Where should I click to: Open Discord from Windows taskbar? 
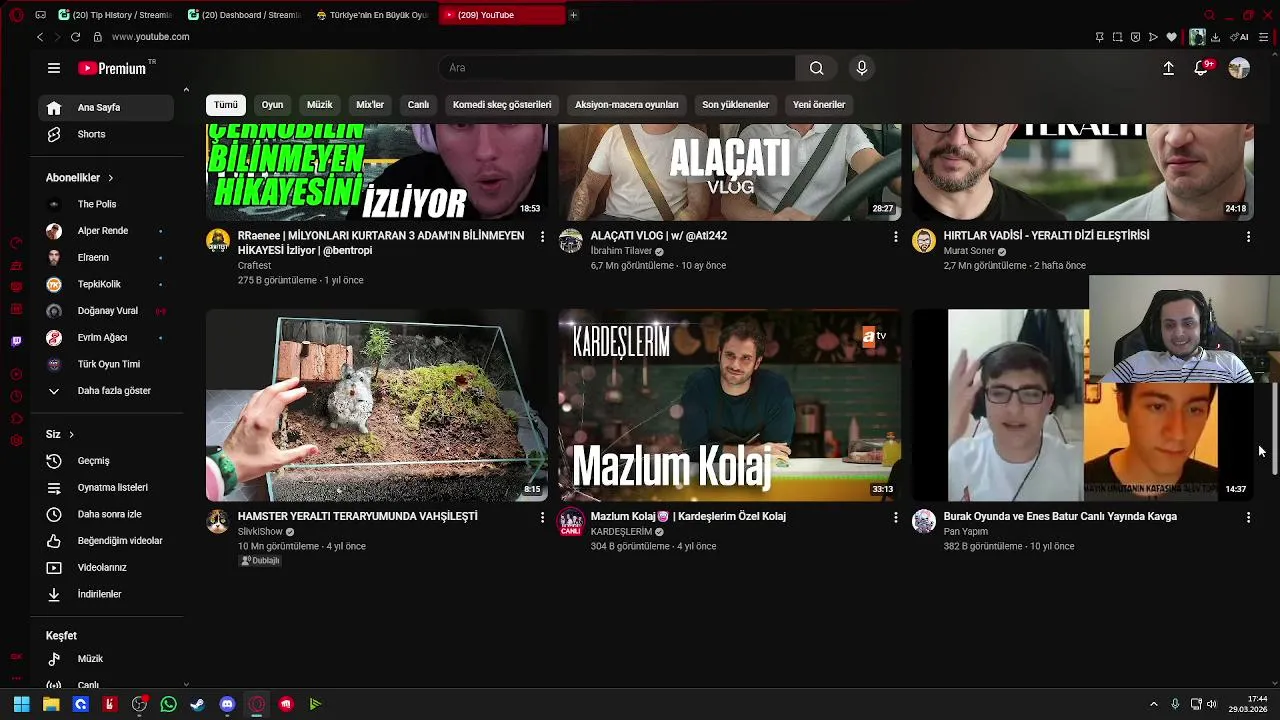pyautogui.click(x=227, y=704)
